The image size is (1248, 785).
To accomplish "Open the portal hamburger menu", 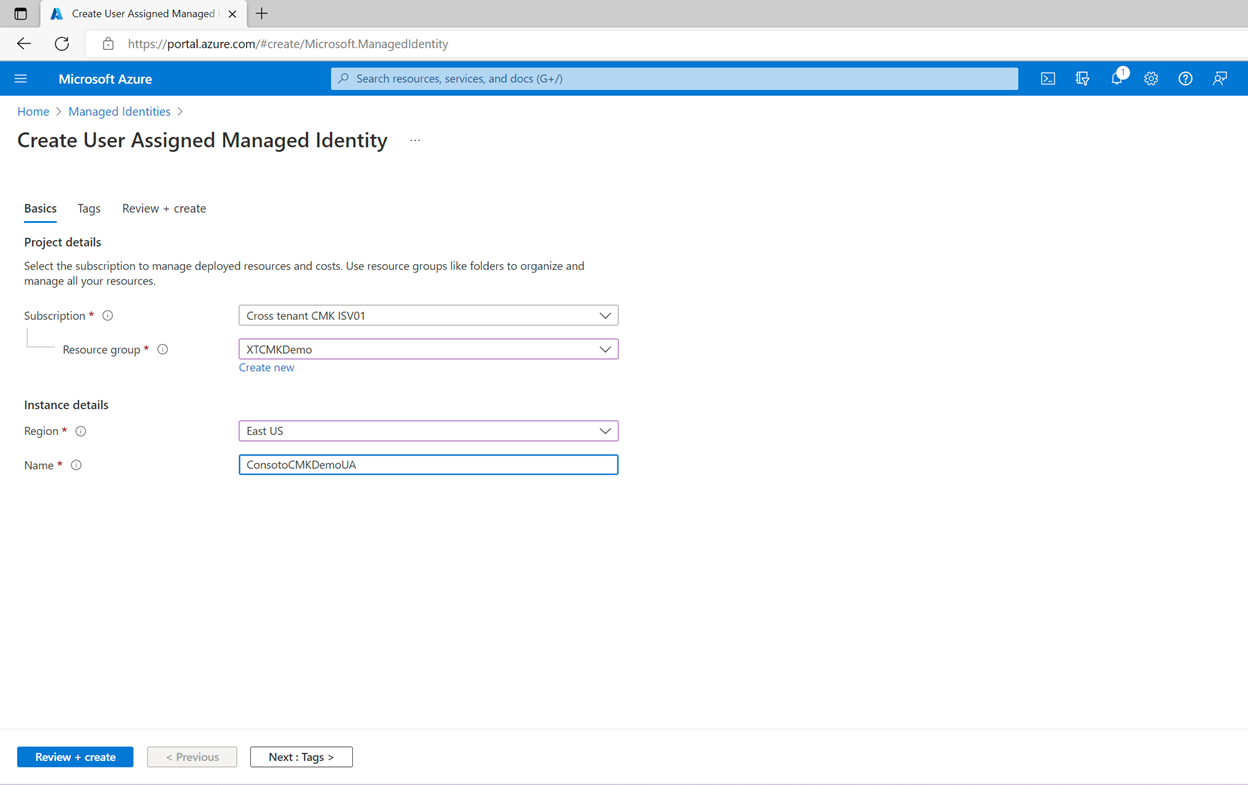I will 20,78.
